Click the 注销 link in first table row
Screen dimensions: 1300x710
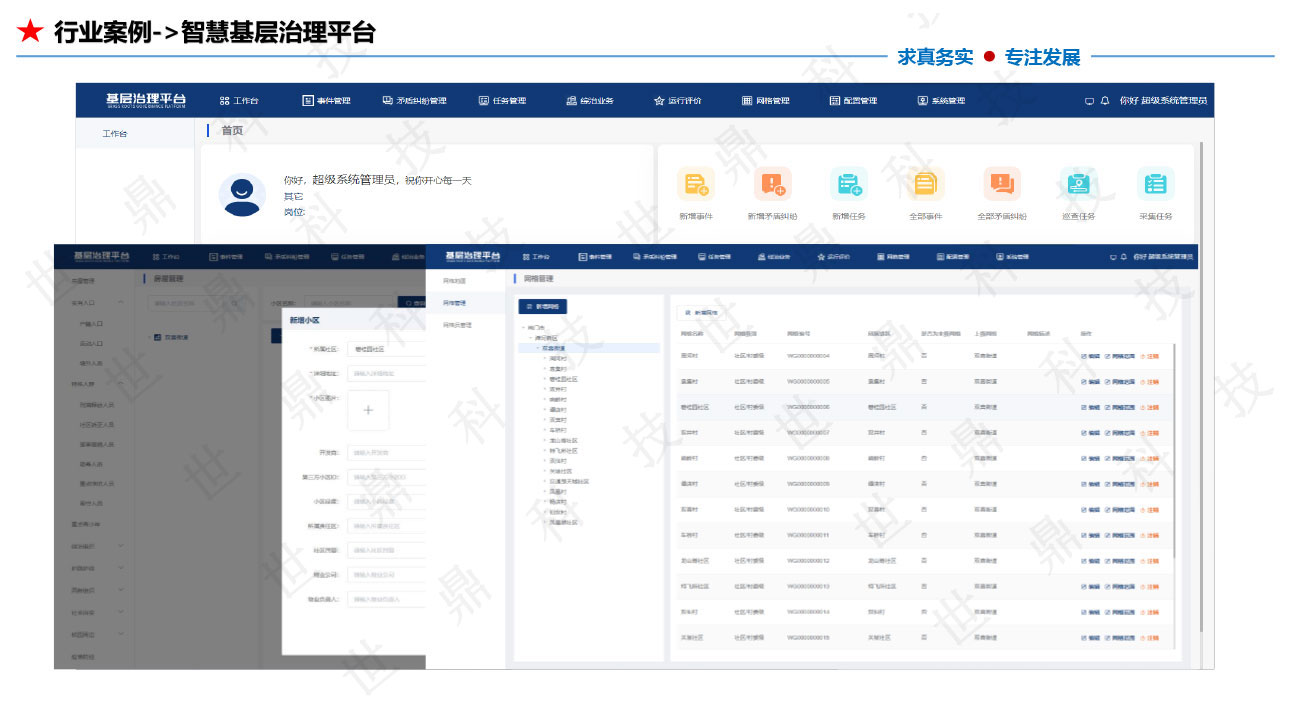[x=1150, y=356]
